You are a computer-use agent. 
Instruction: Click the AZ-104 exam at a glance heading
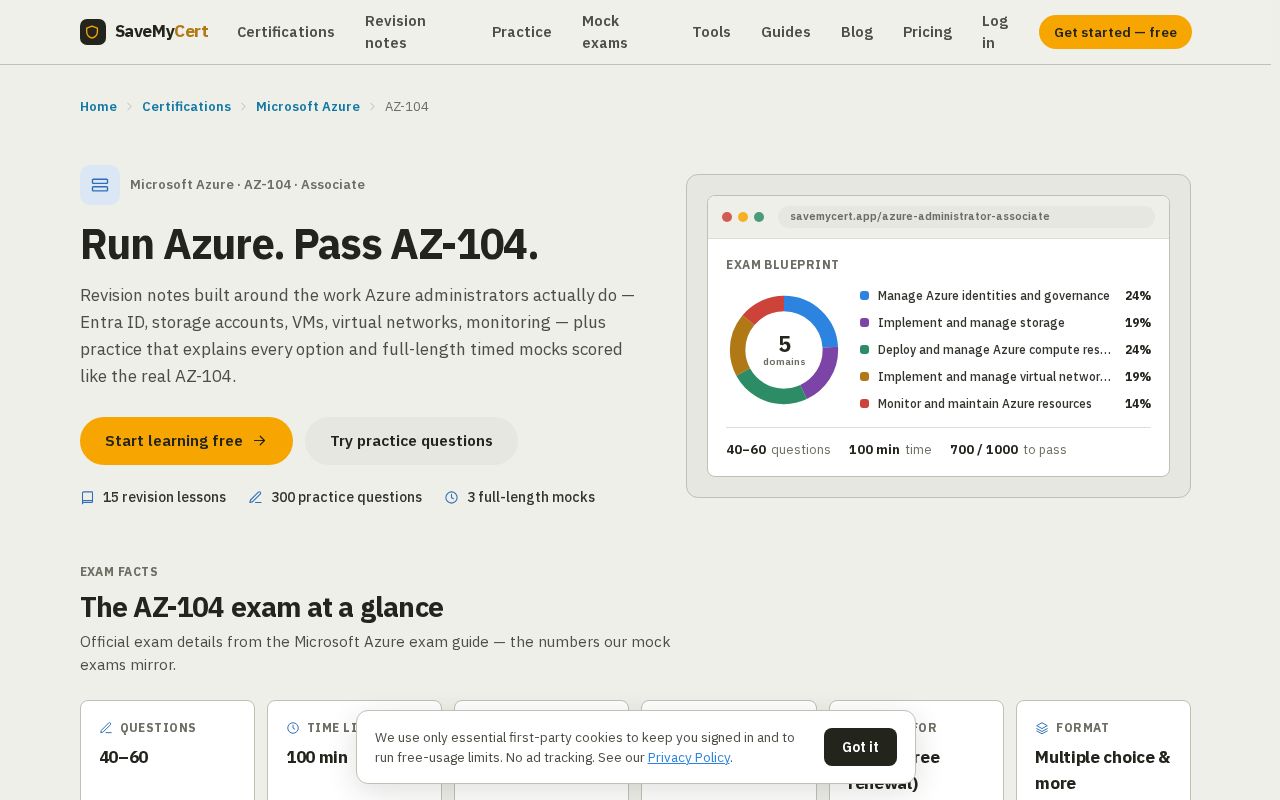(262, 608)
